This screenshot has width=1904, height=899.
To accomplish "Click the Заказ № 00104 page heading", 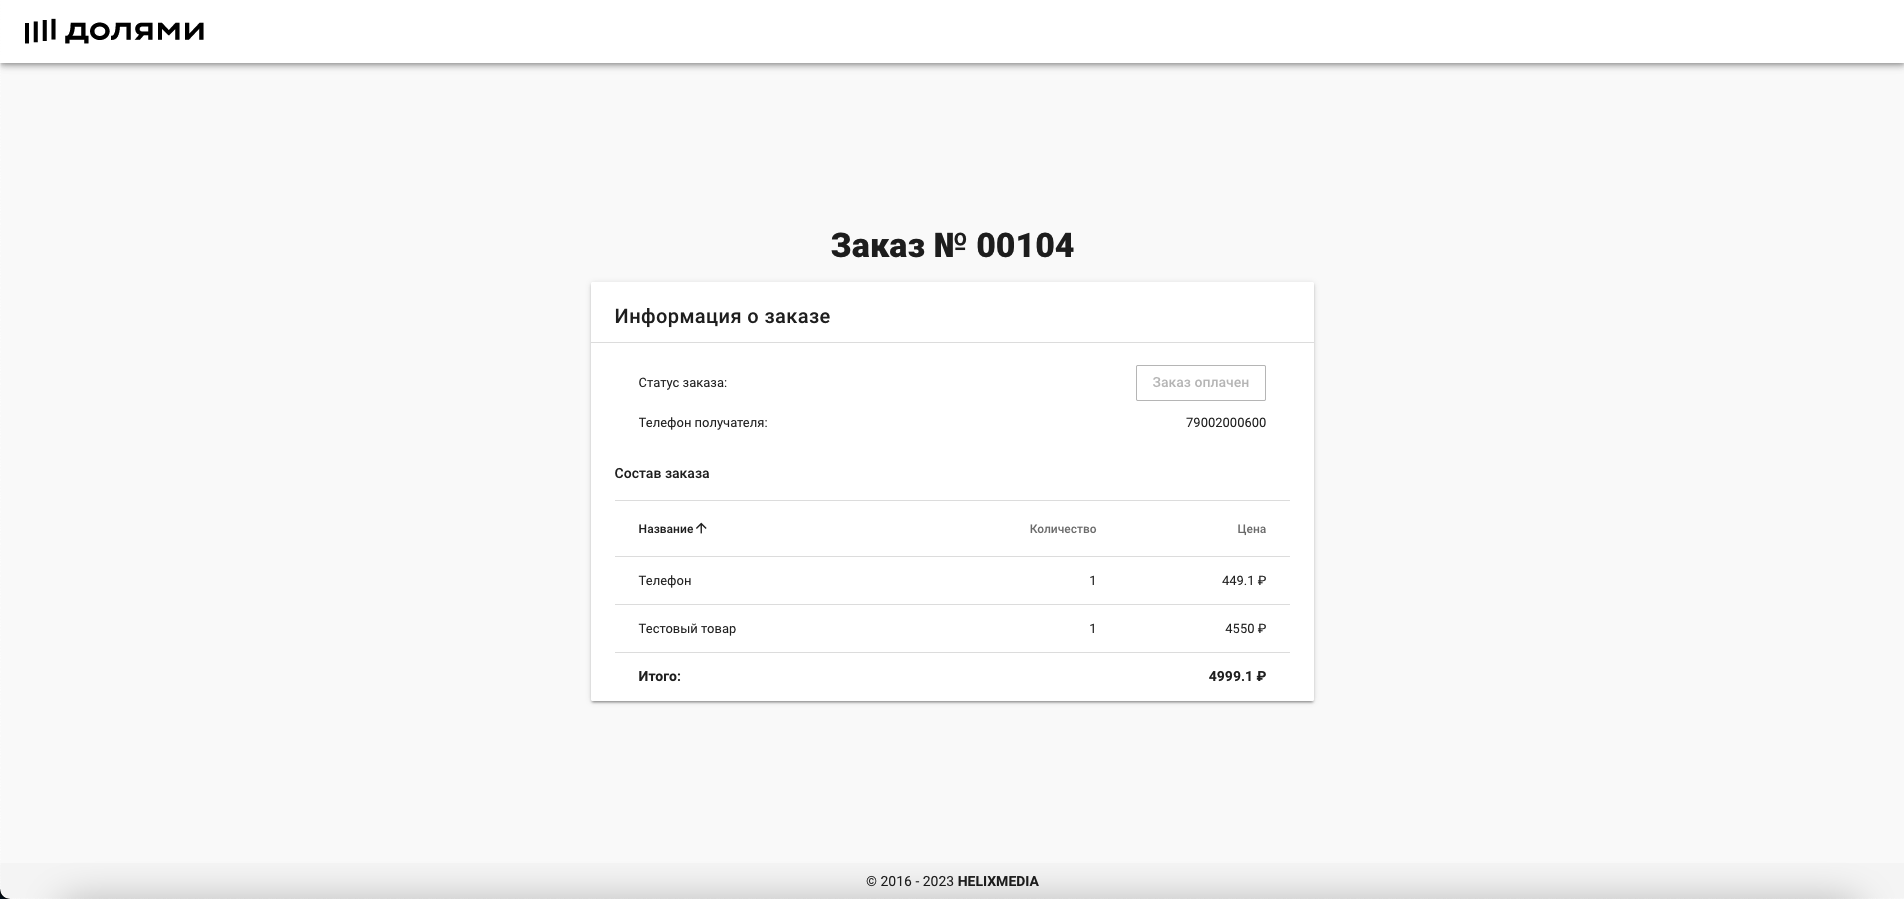I will 952,245.
